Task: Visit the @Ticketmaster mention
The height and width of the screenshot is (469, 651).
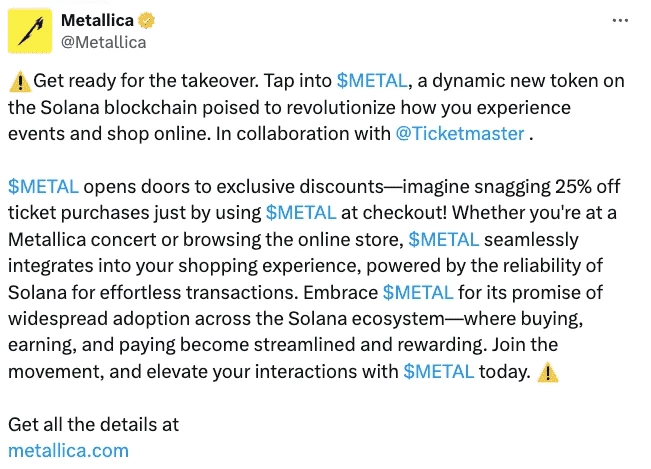Action: click(460, 134)
